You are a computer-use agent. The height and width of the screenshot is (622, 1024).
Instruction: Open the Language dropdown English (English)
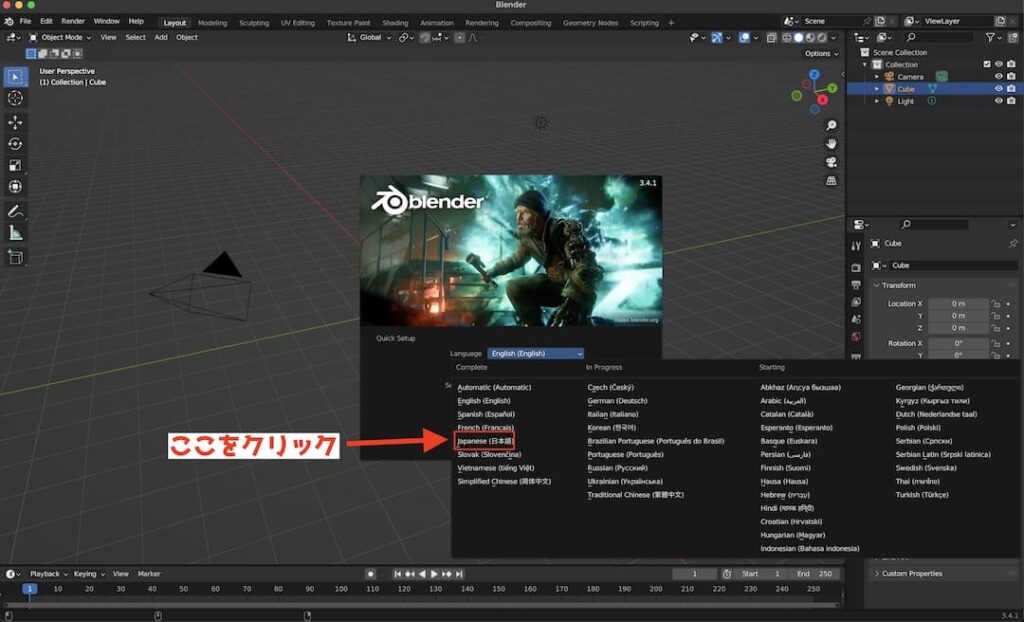536,353
